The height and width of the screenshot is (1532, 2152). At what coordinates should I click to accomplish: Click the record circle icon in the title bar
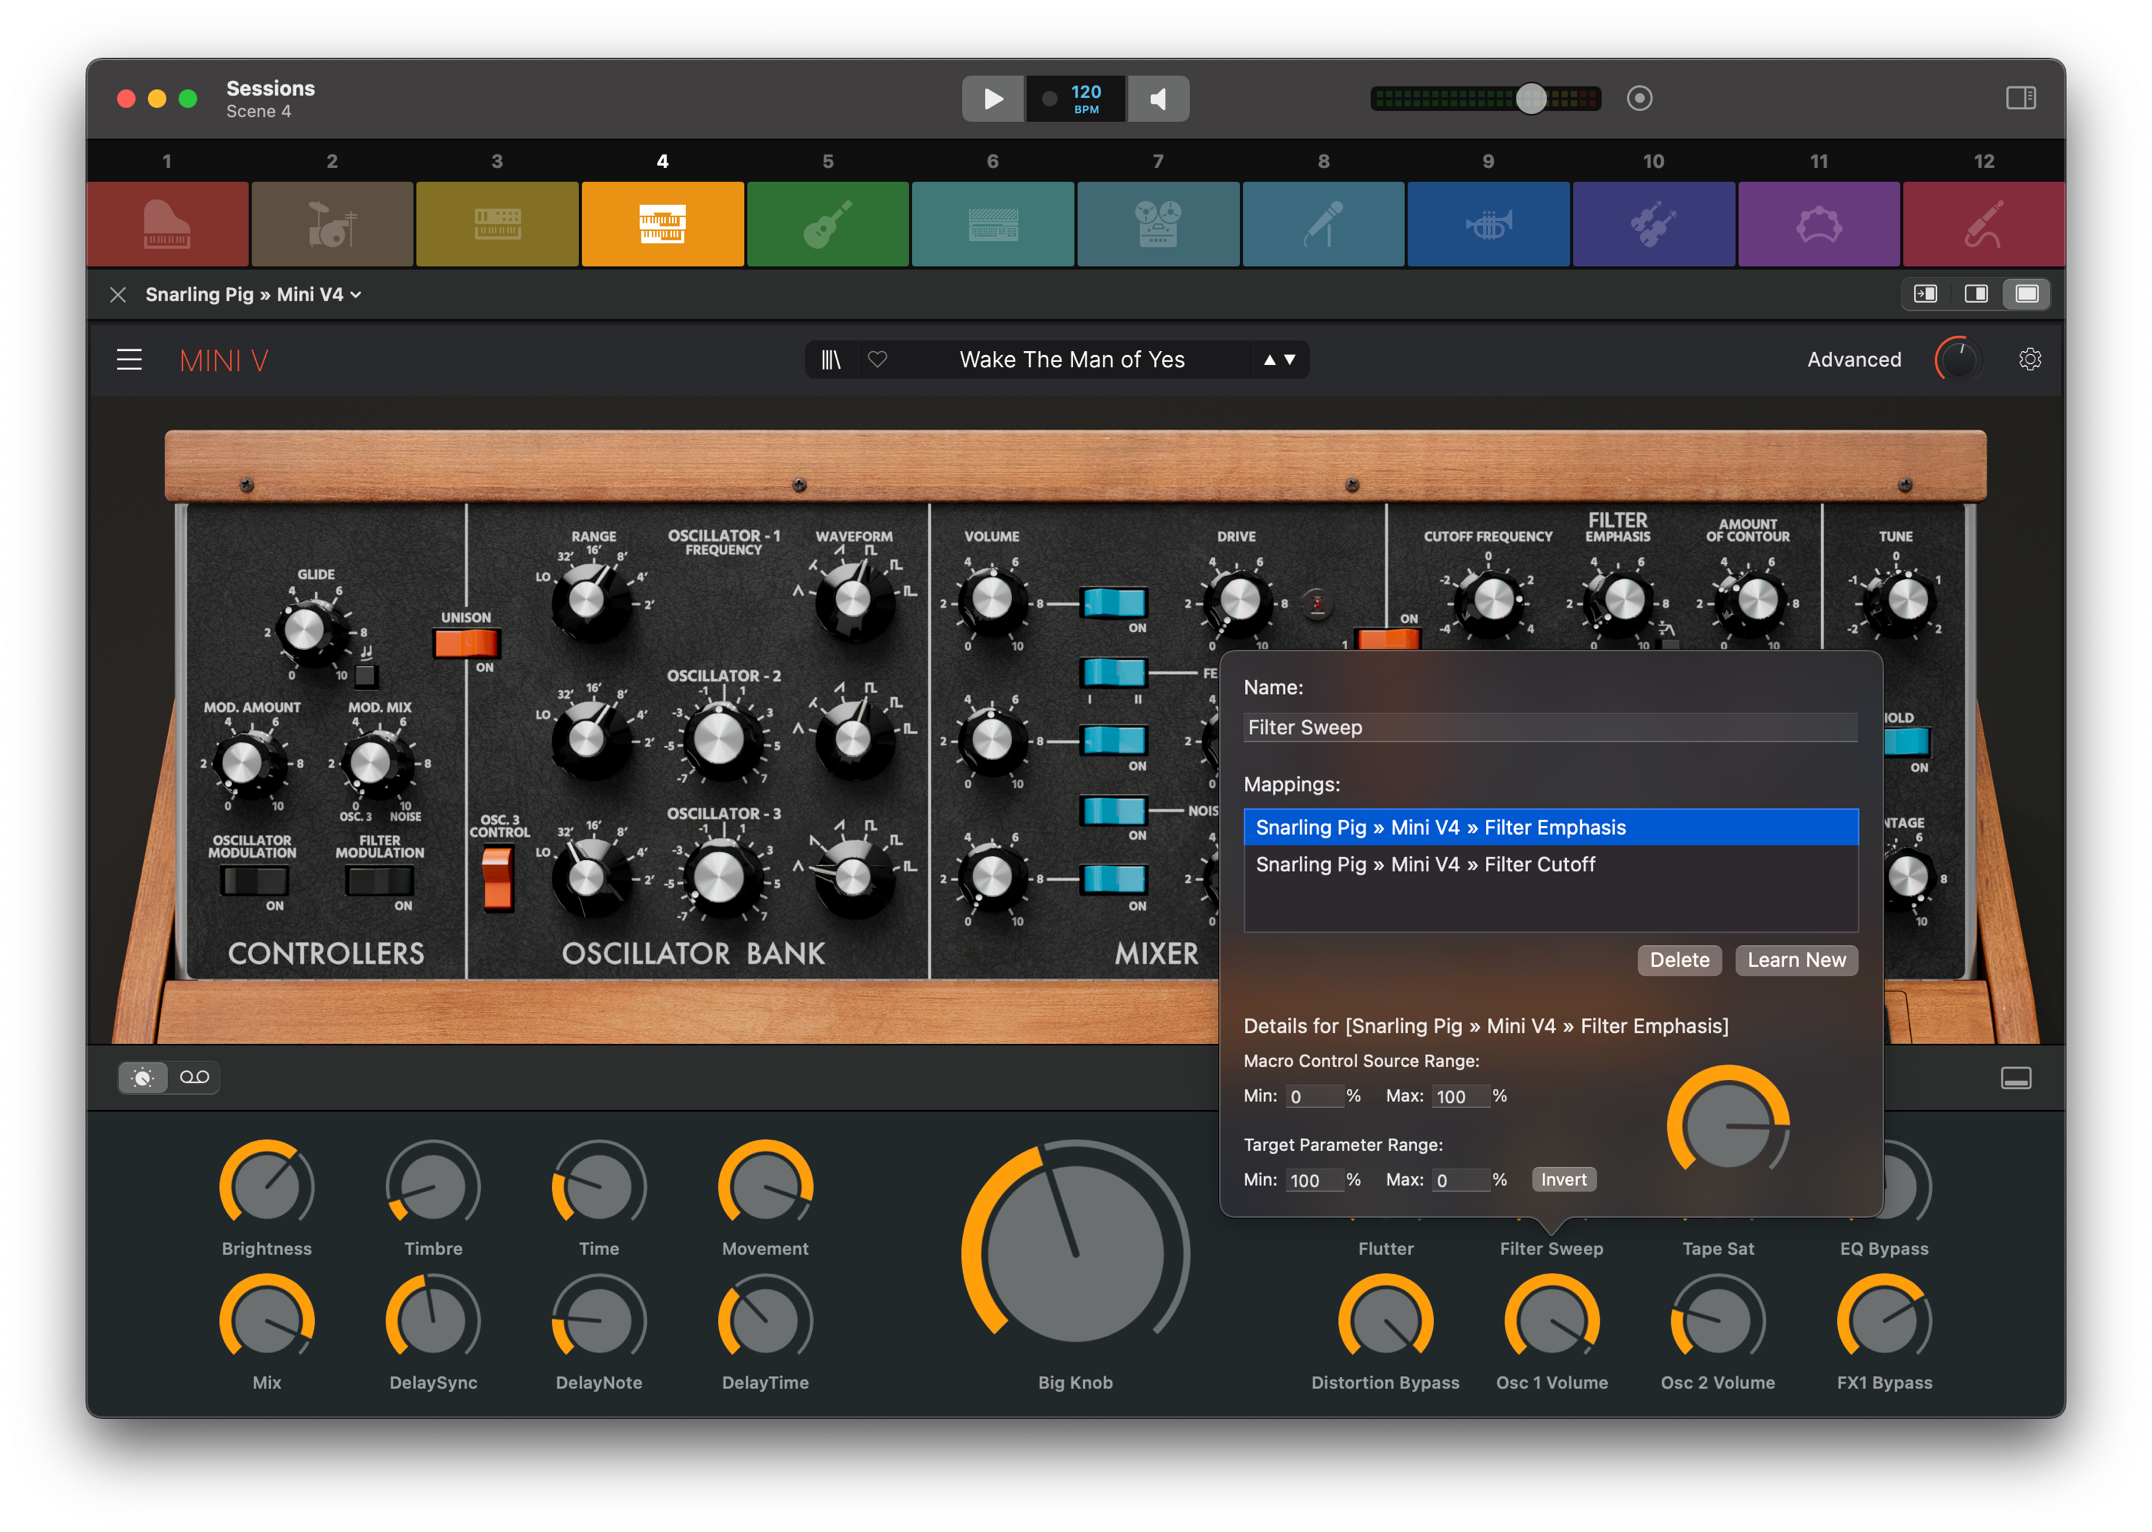click(1640, 98)
